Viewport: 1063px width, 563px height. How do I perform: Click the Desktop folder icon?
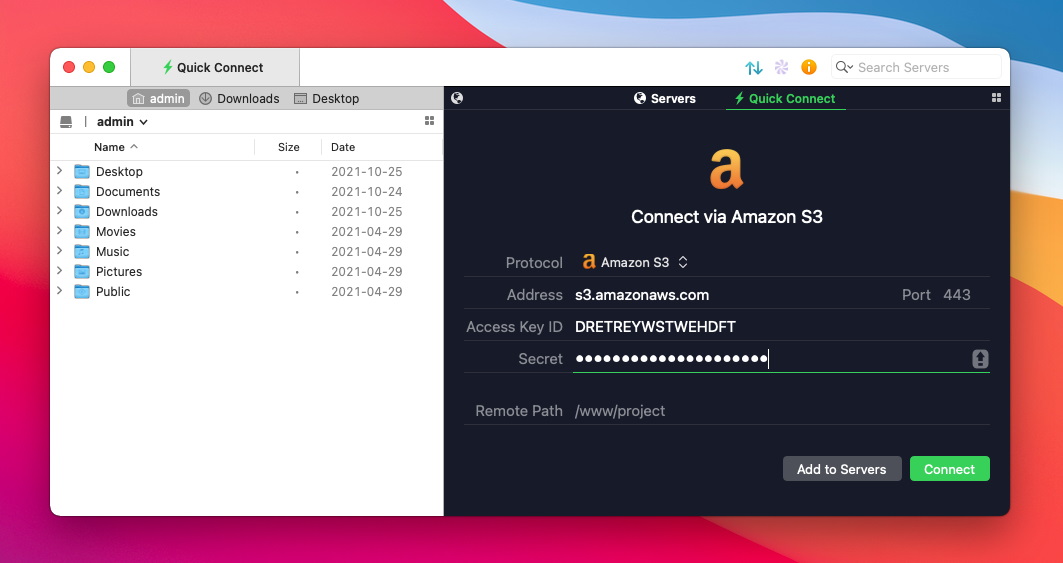82,172
